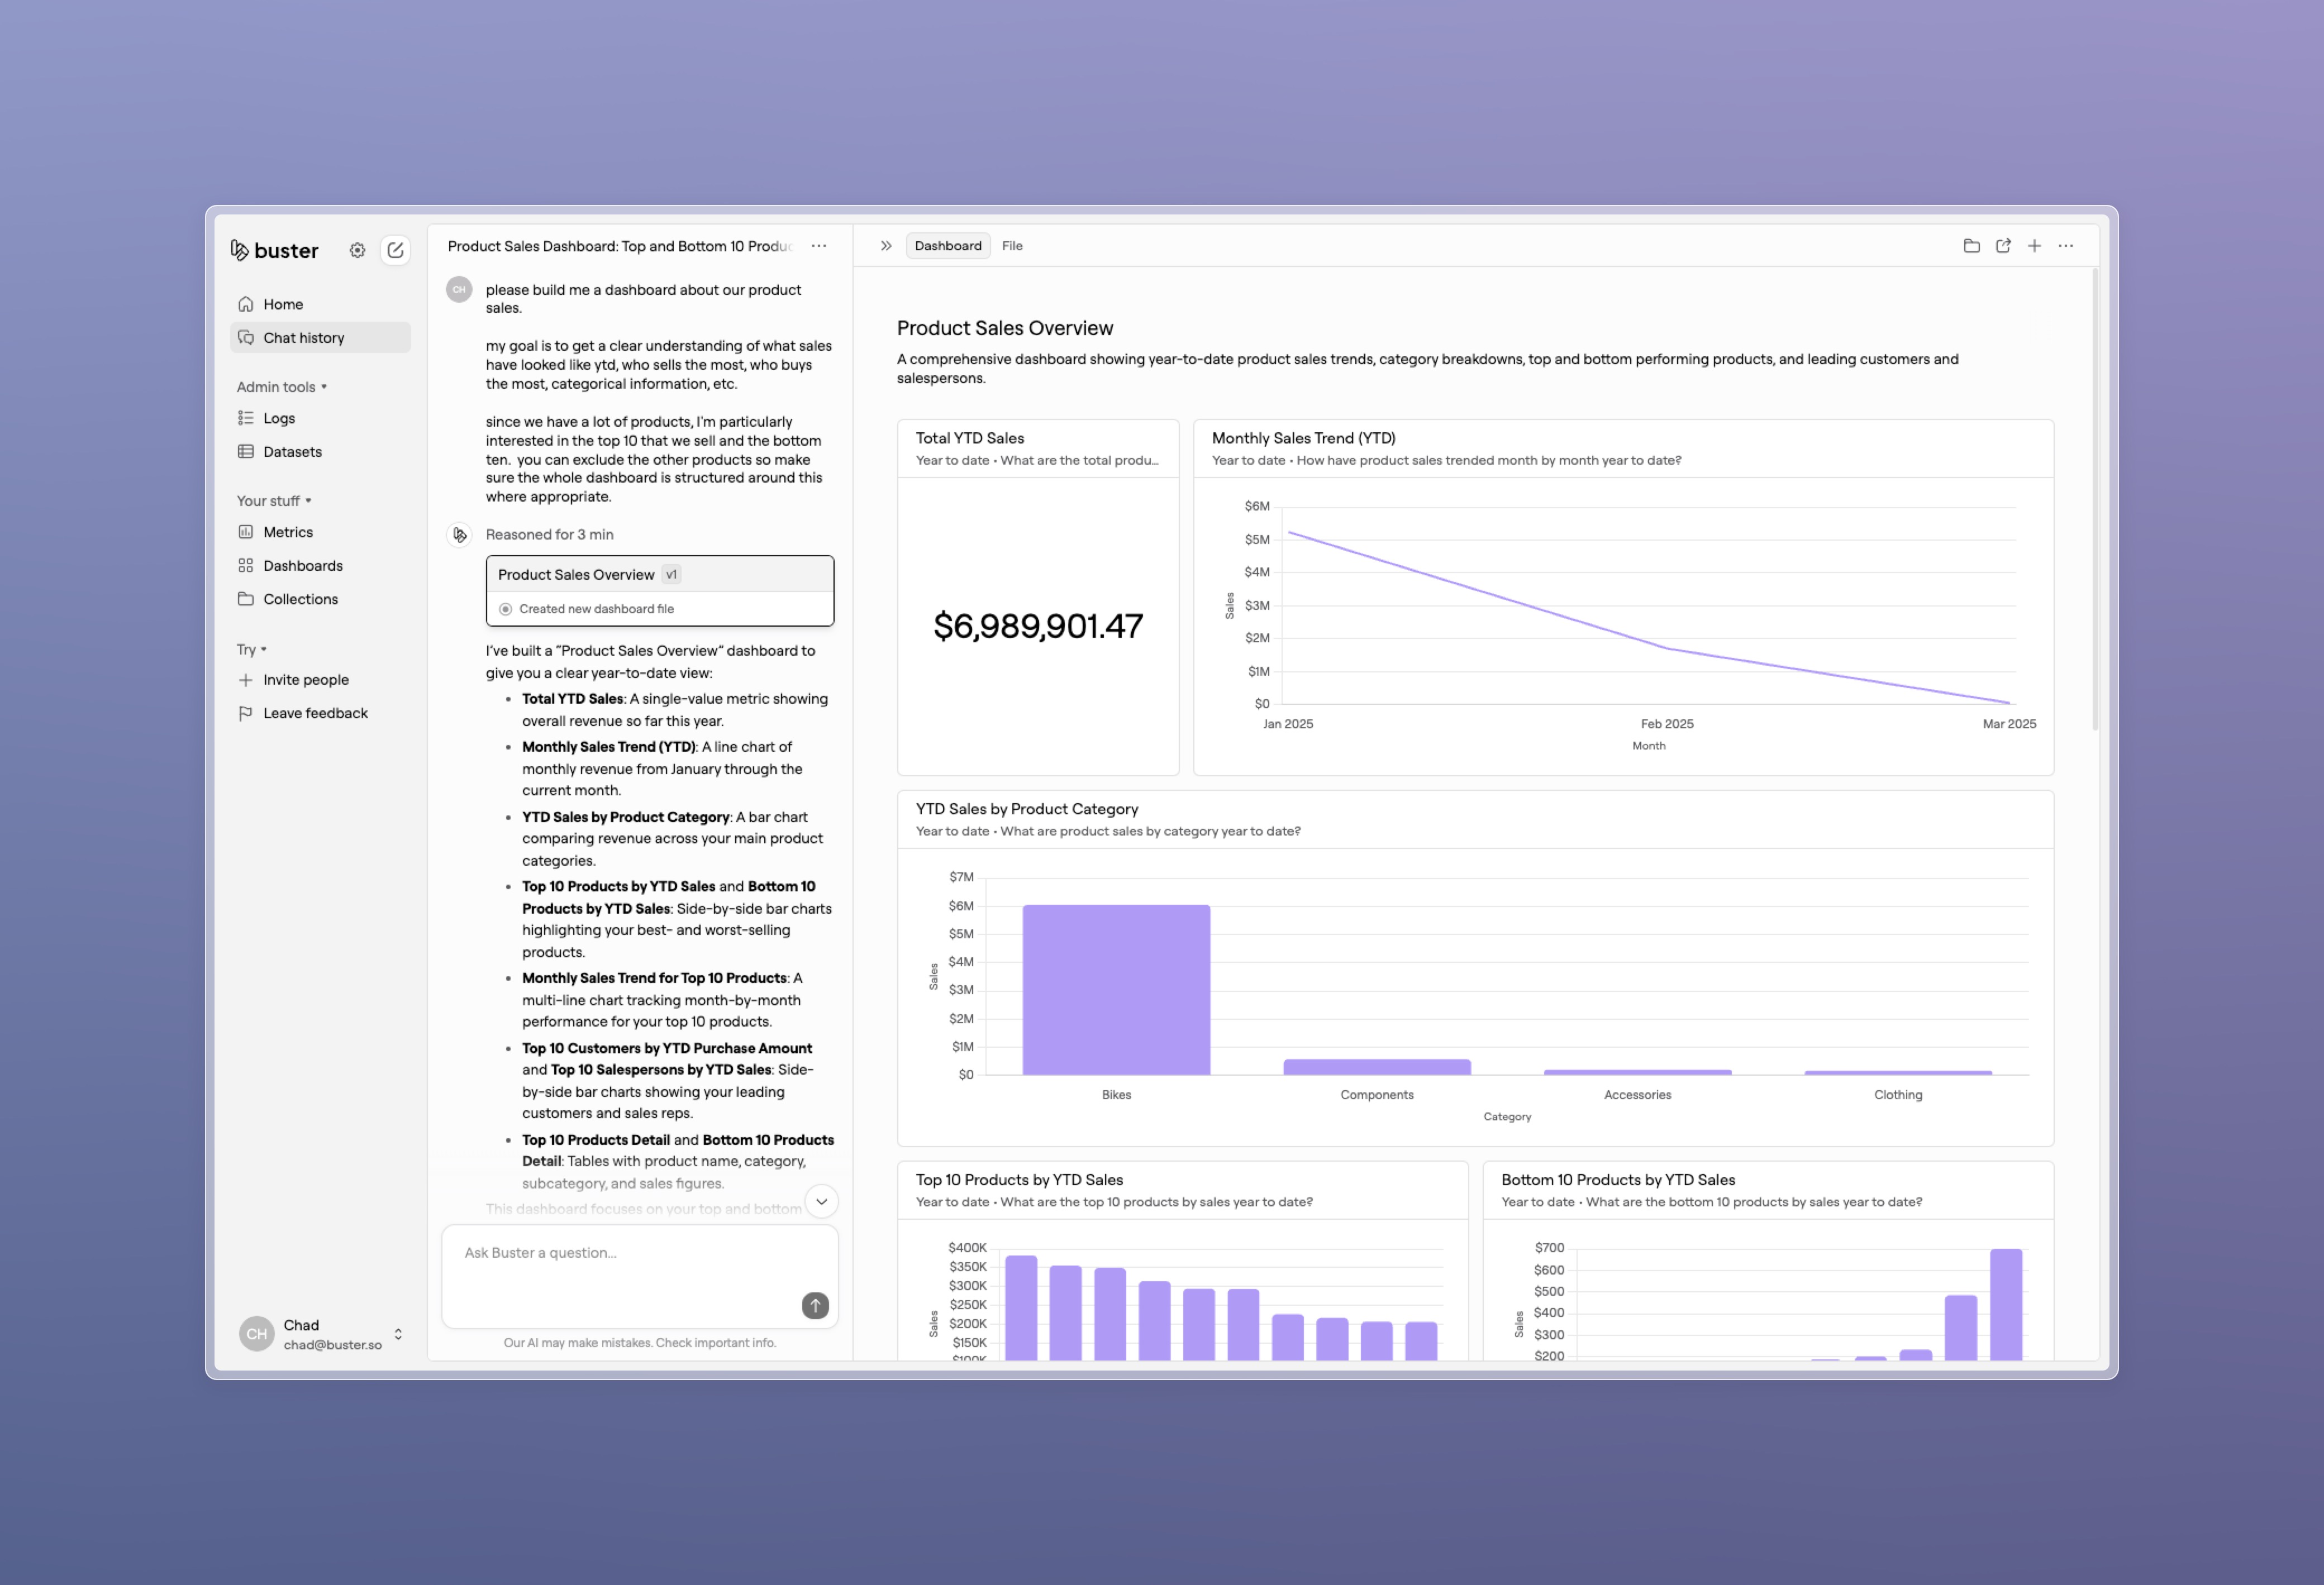Image resolution: width=2324 pixels, height=1585 pixels.
Task: Click the settings gear icon beside buster logo
Action: (x=357, y=250)
